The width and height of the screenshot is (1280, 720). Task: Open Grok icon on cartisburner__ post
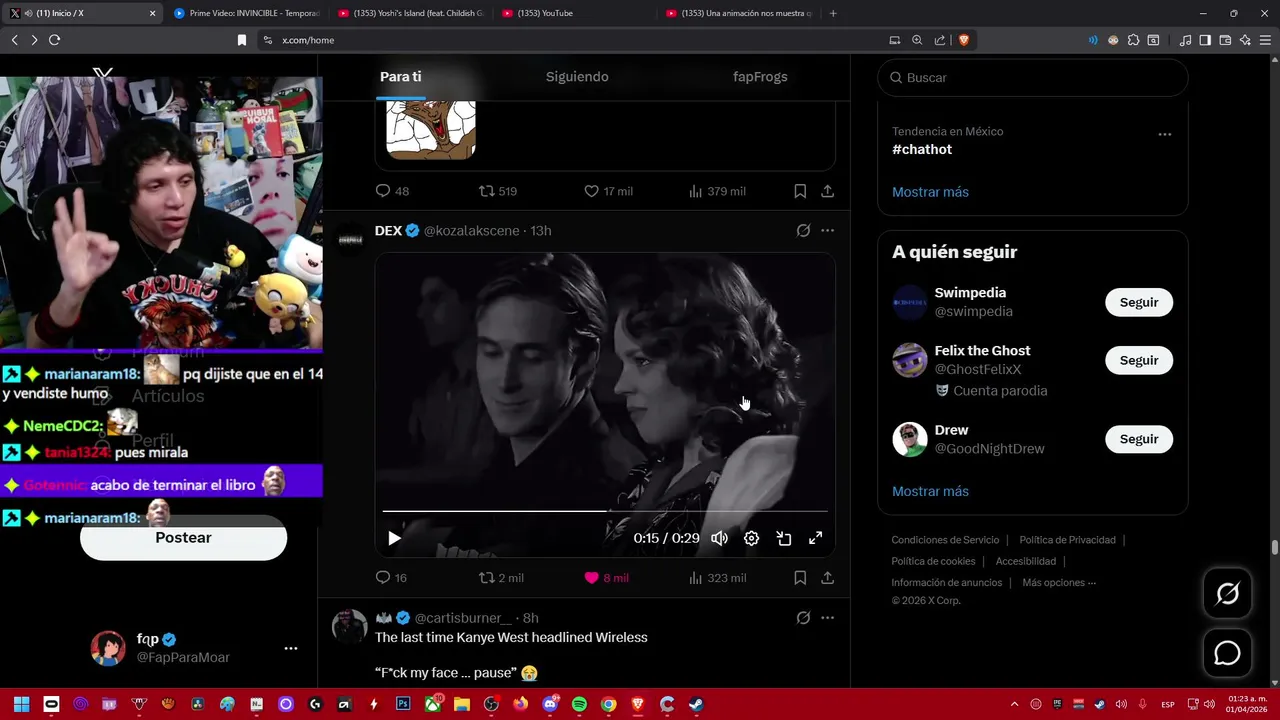pyautogui.click(x=803, y=618)
